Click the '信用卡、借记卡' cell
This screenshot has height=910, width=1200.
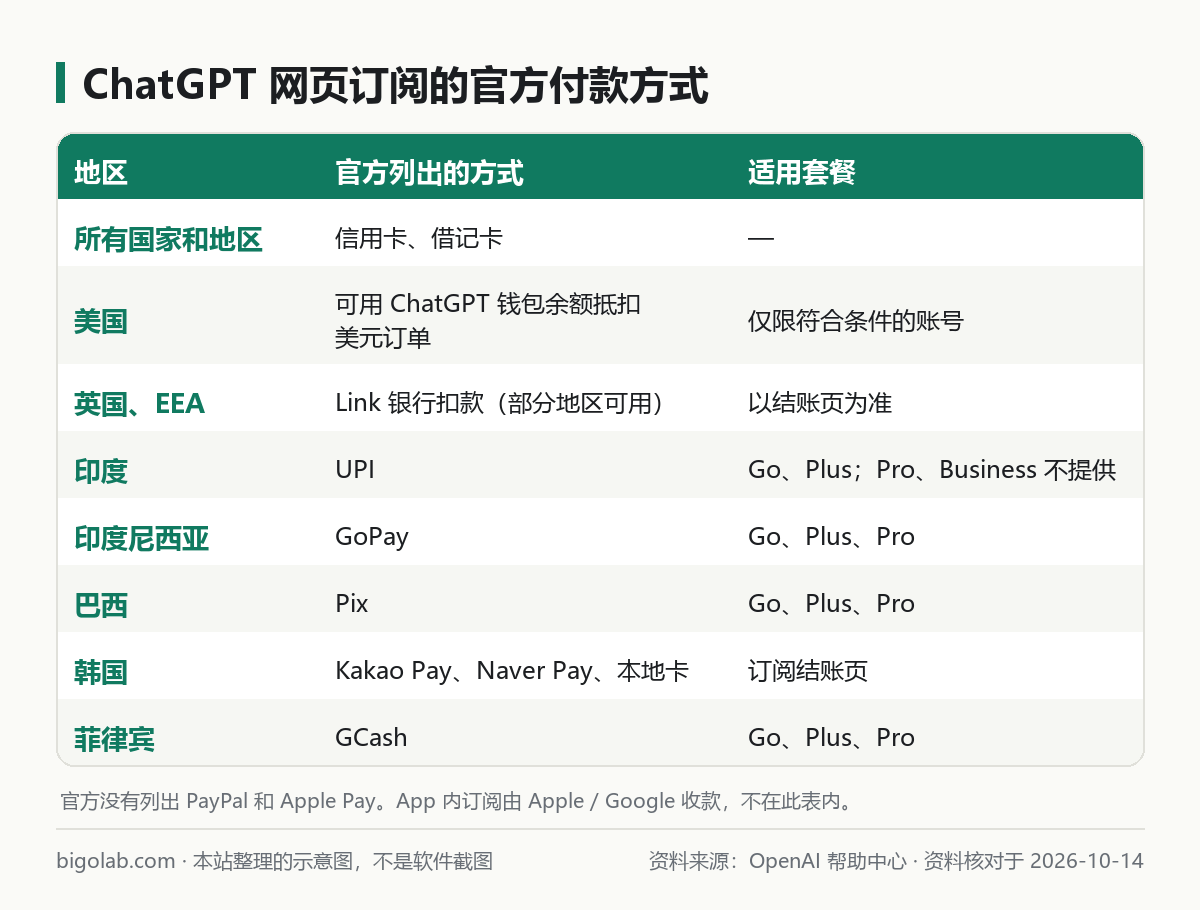point(419,239)
